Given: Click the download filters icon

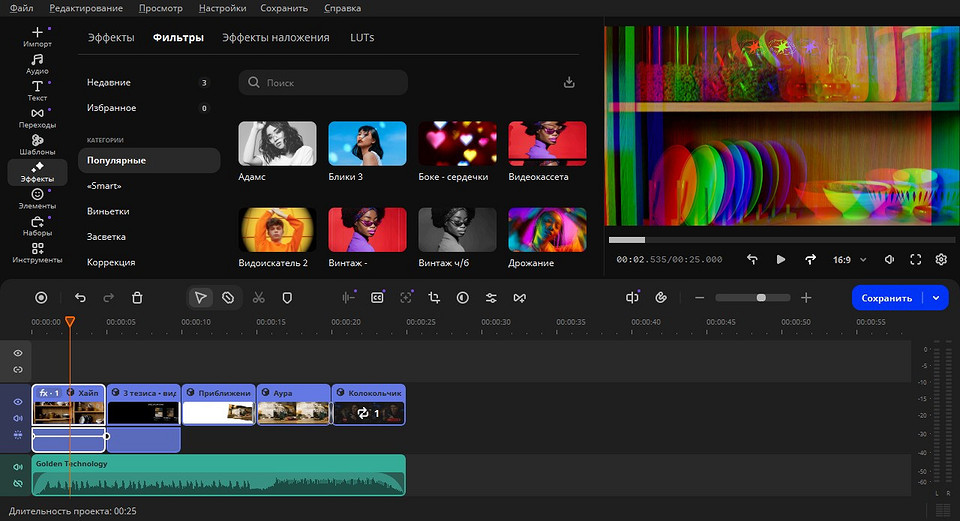Looking at the screenshot, I should point(569,83).
